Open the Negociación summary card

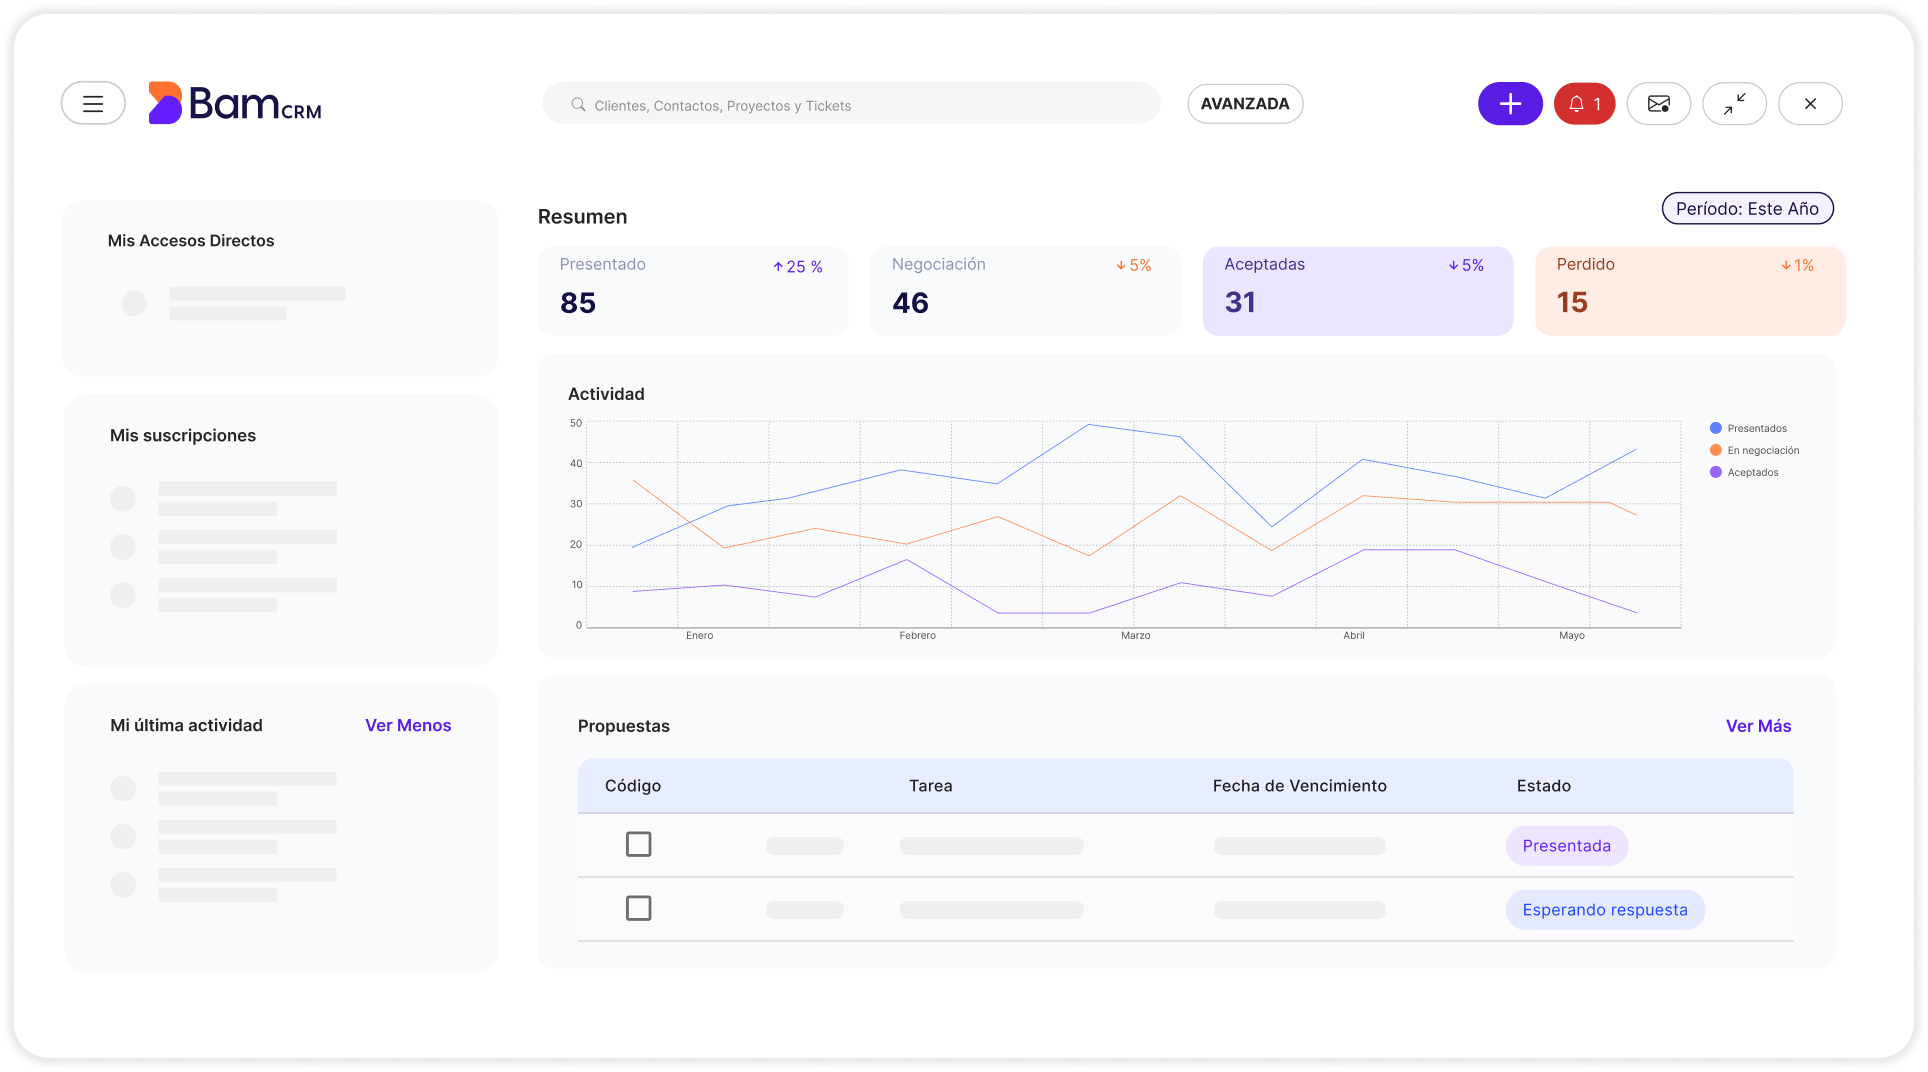(x=1025, y=291)
